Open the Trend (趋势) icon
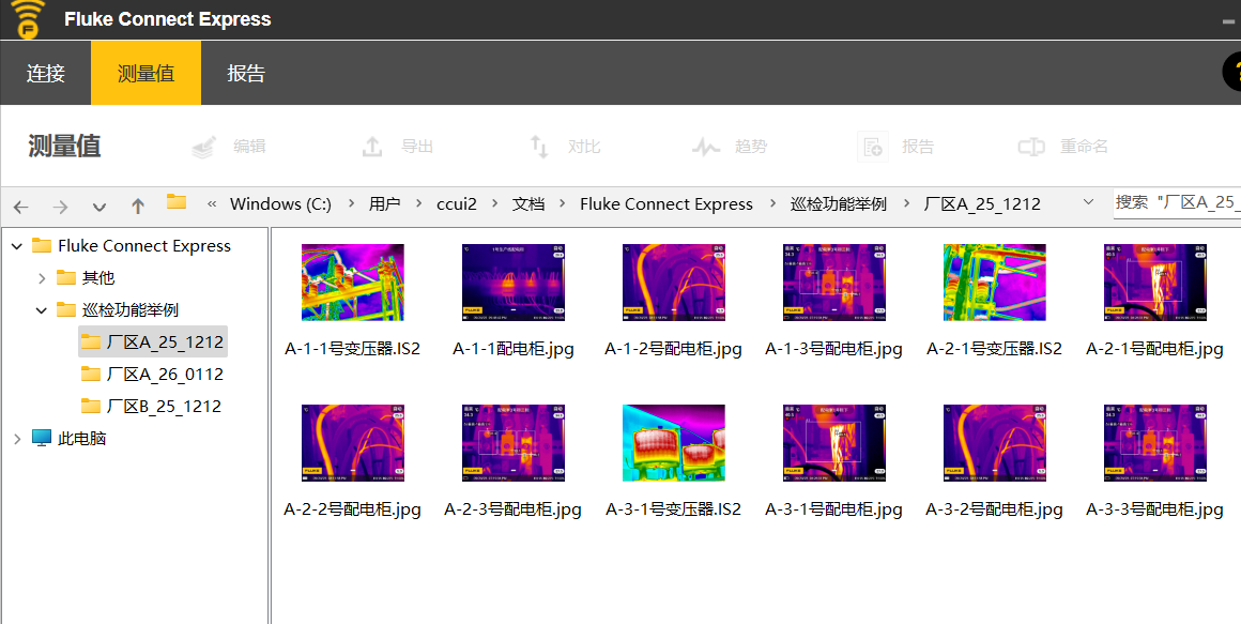Screen dimensions: 1241x624 tap(706, 147)
